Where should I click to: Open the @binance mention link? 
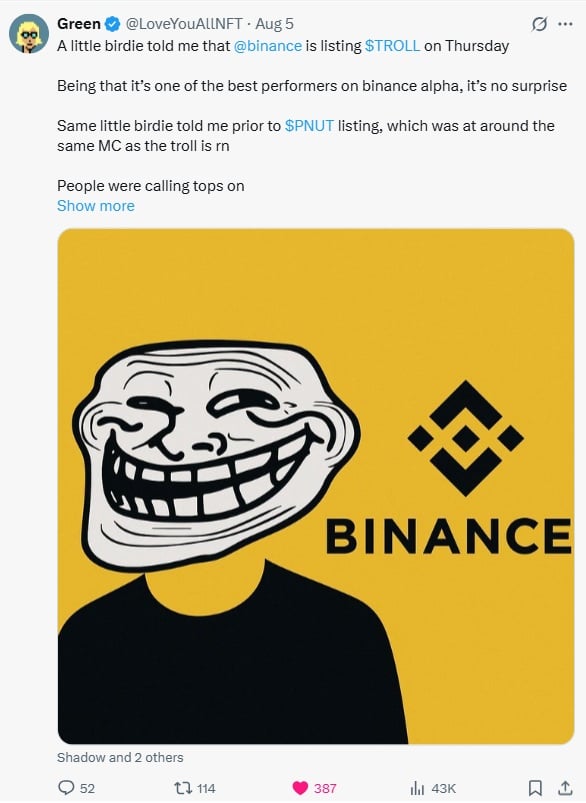[x=267, y=46]
